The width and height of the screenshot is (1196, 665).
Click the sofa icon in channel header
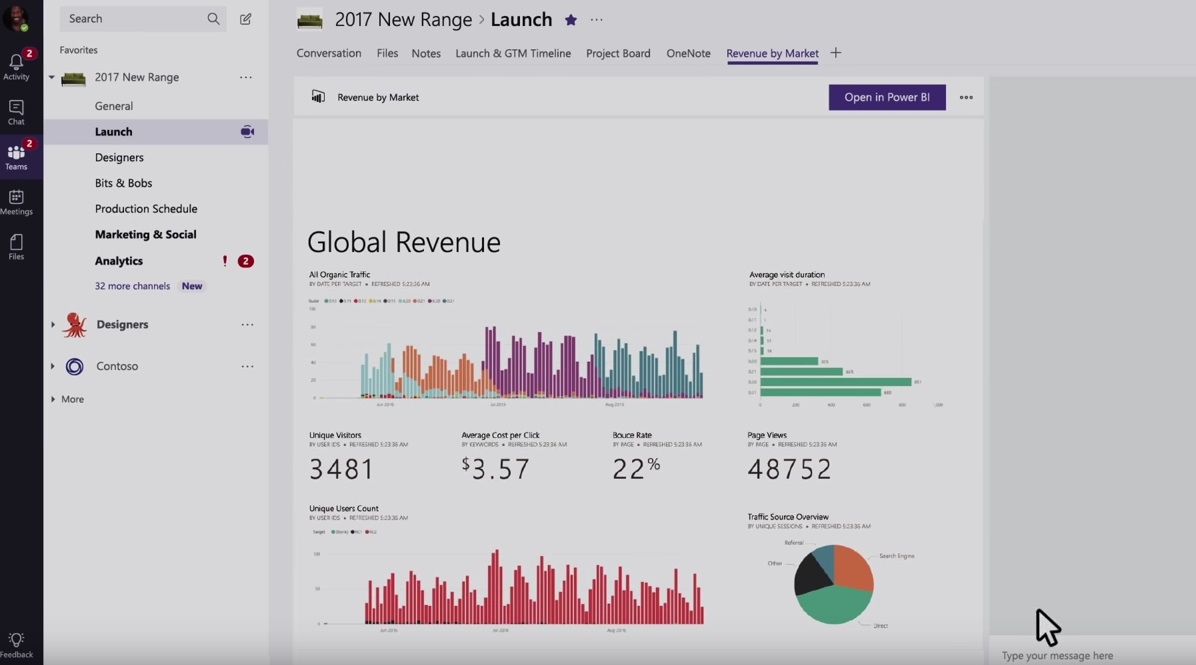coord(310,20)
